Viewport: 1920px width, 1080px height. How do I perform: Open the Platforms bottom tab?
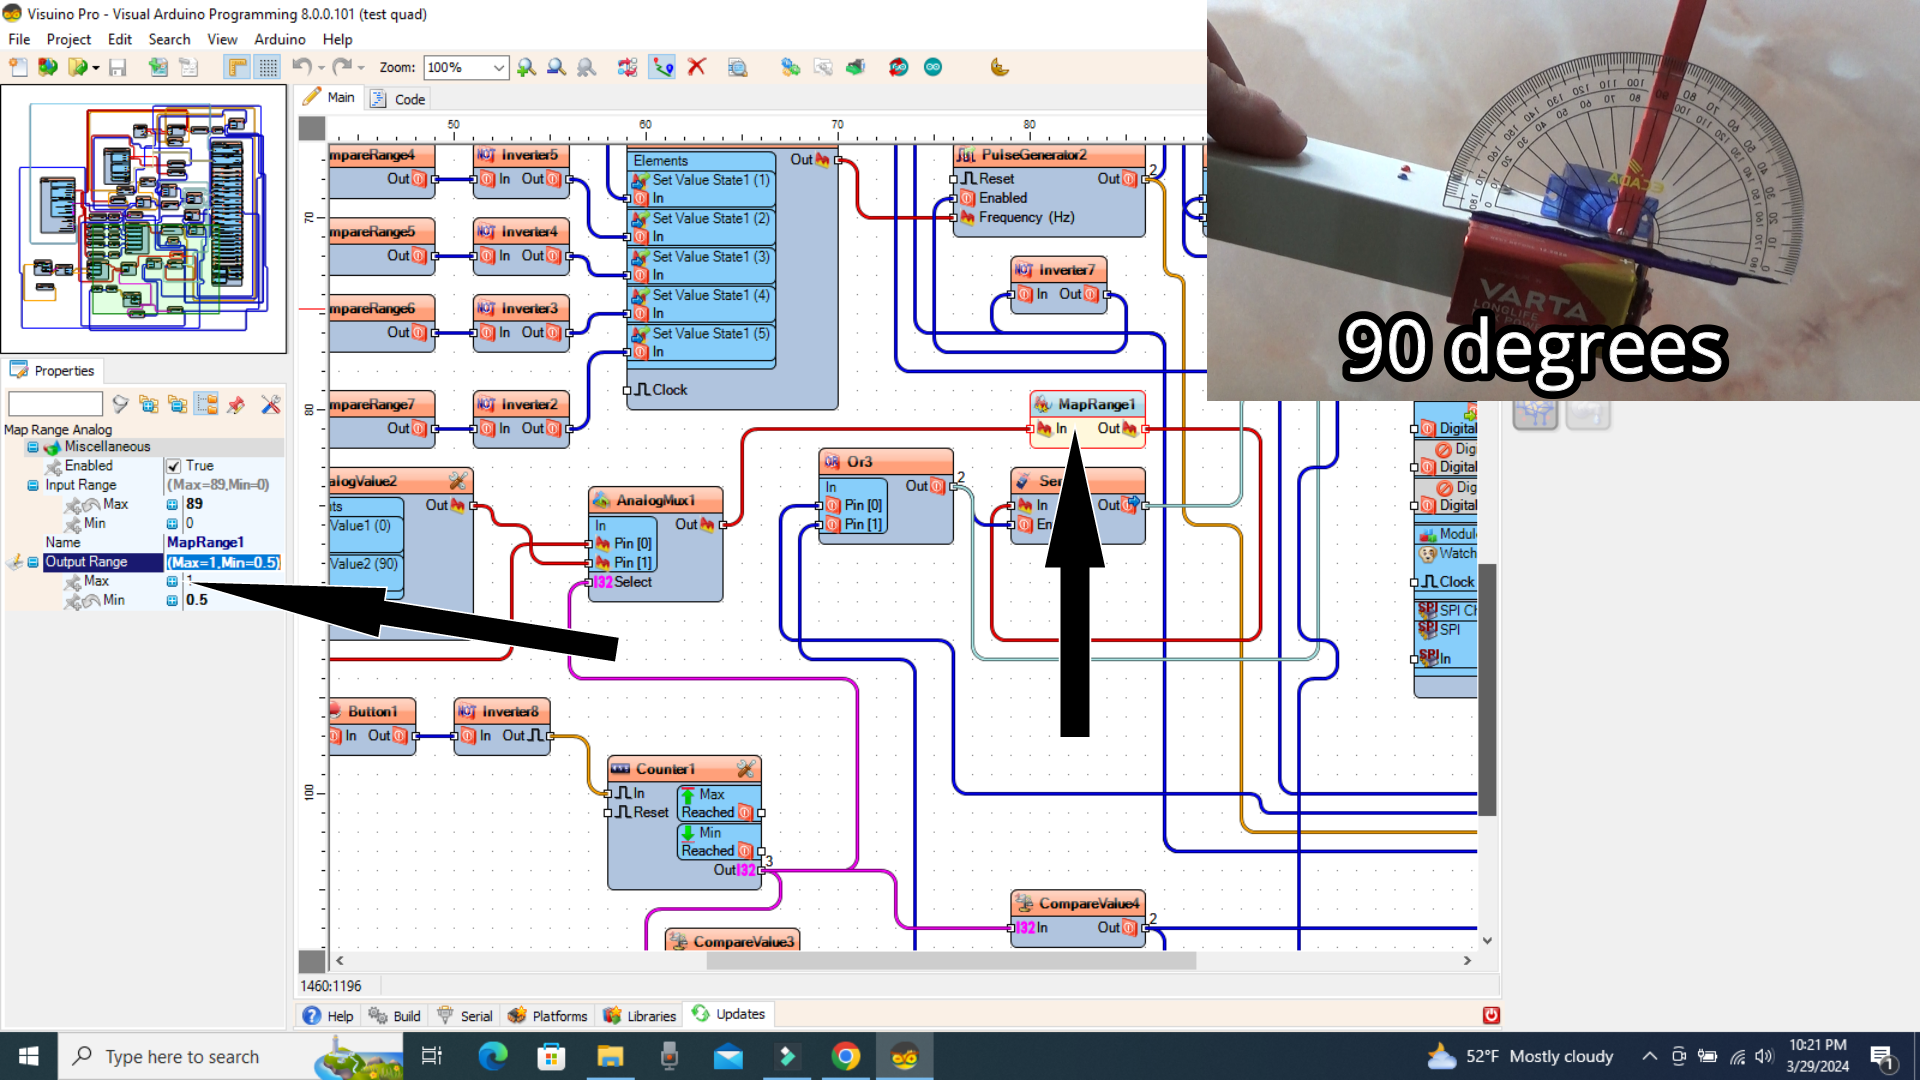click(548, 1015)
